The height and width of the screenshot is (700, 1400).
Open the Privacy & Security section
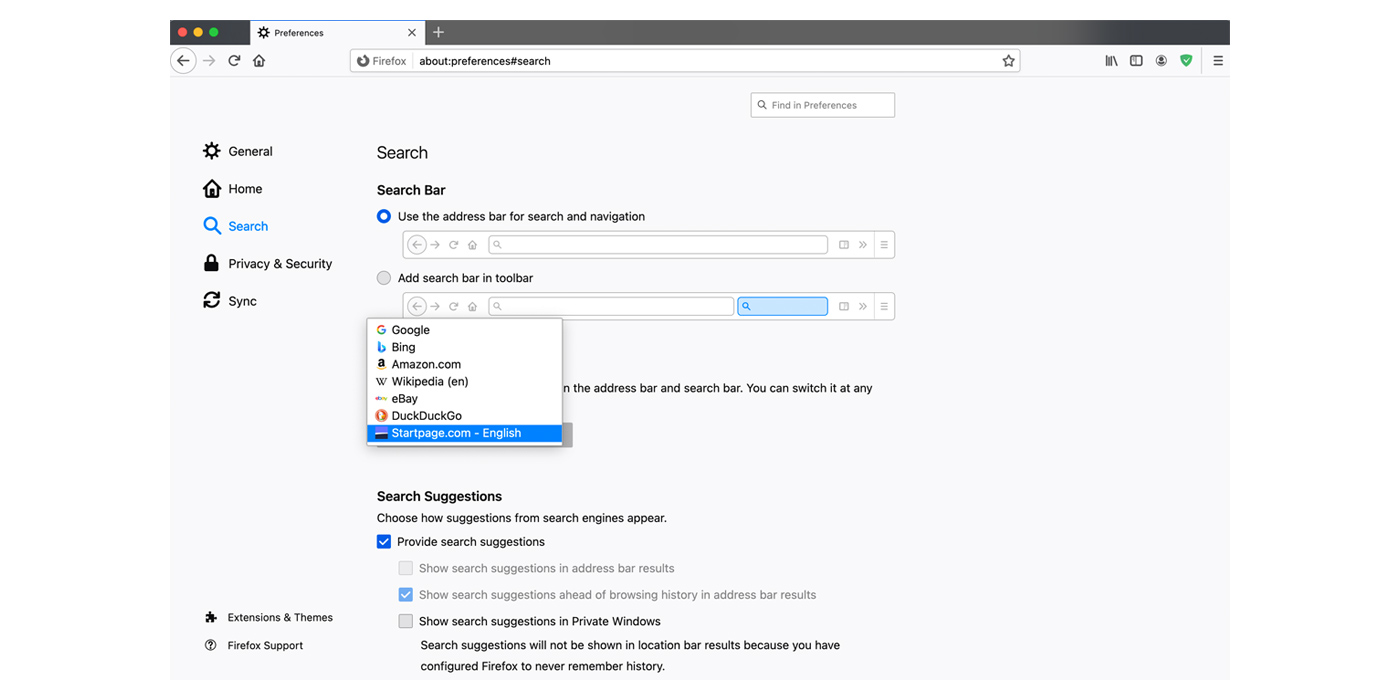click(x=279, y=264)
